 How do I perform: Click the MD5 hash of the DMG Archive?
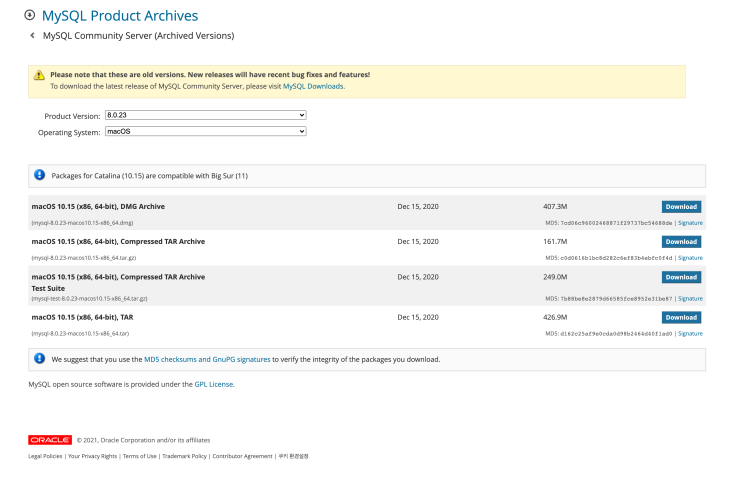[616, 223]
